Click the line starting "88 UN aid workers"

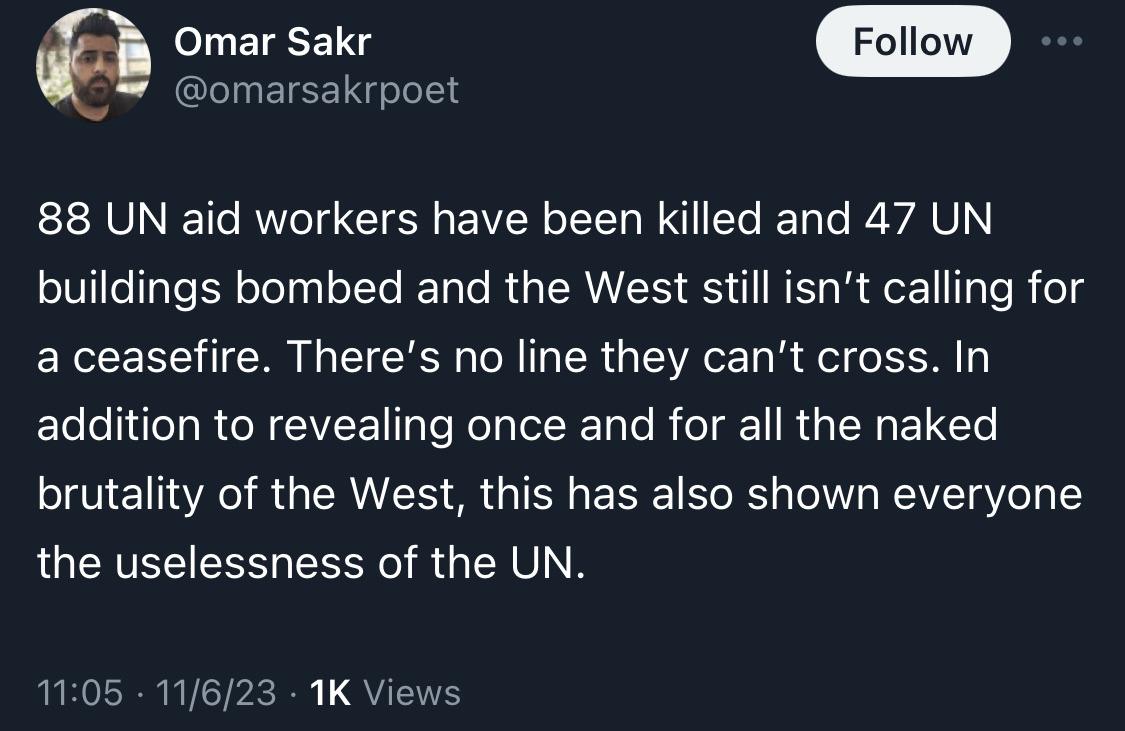pos(515,221)
